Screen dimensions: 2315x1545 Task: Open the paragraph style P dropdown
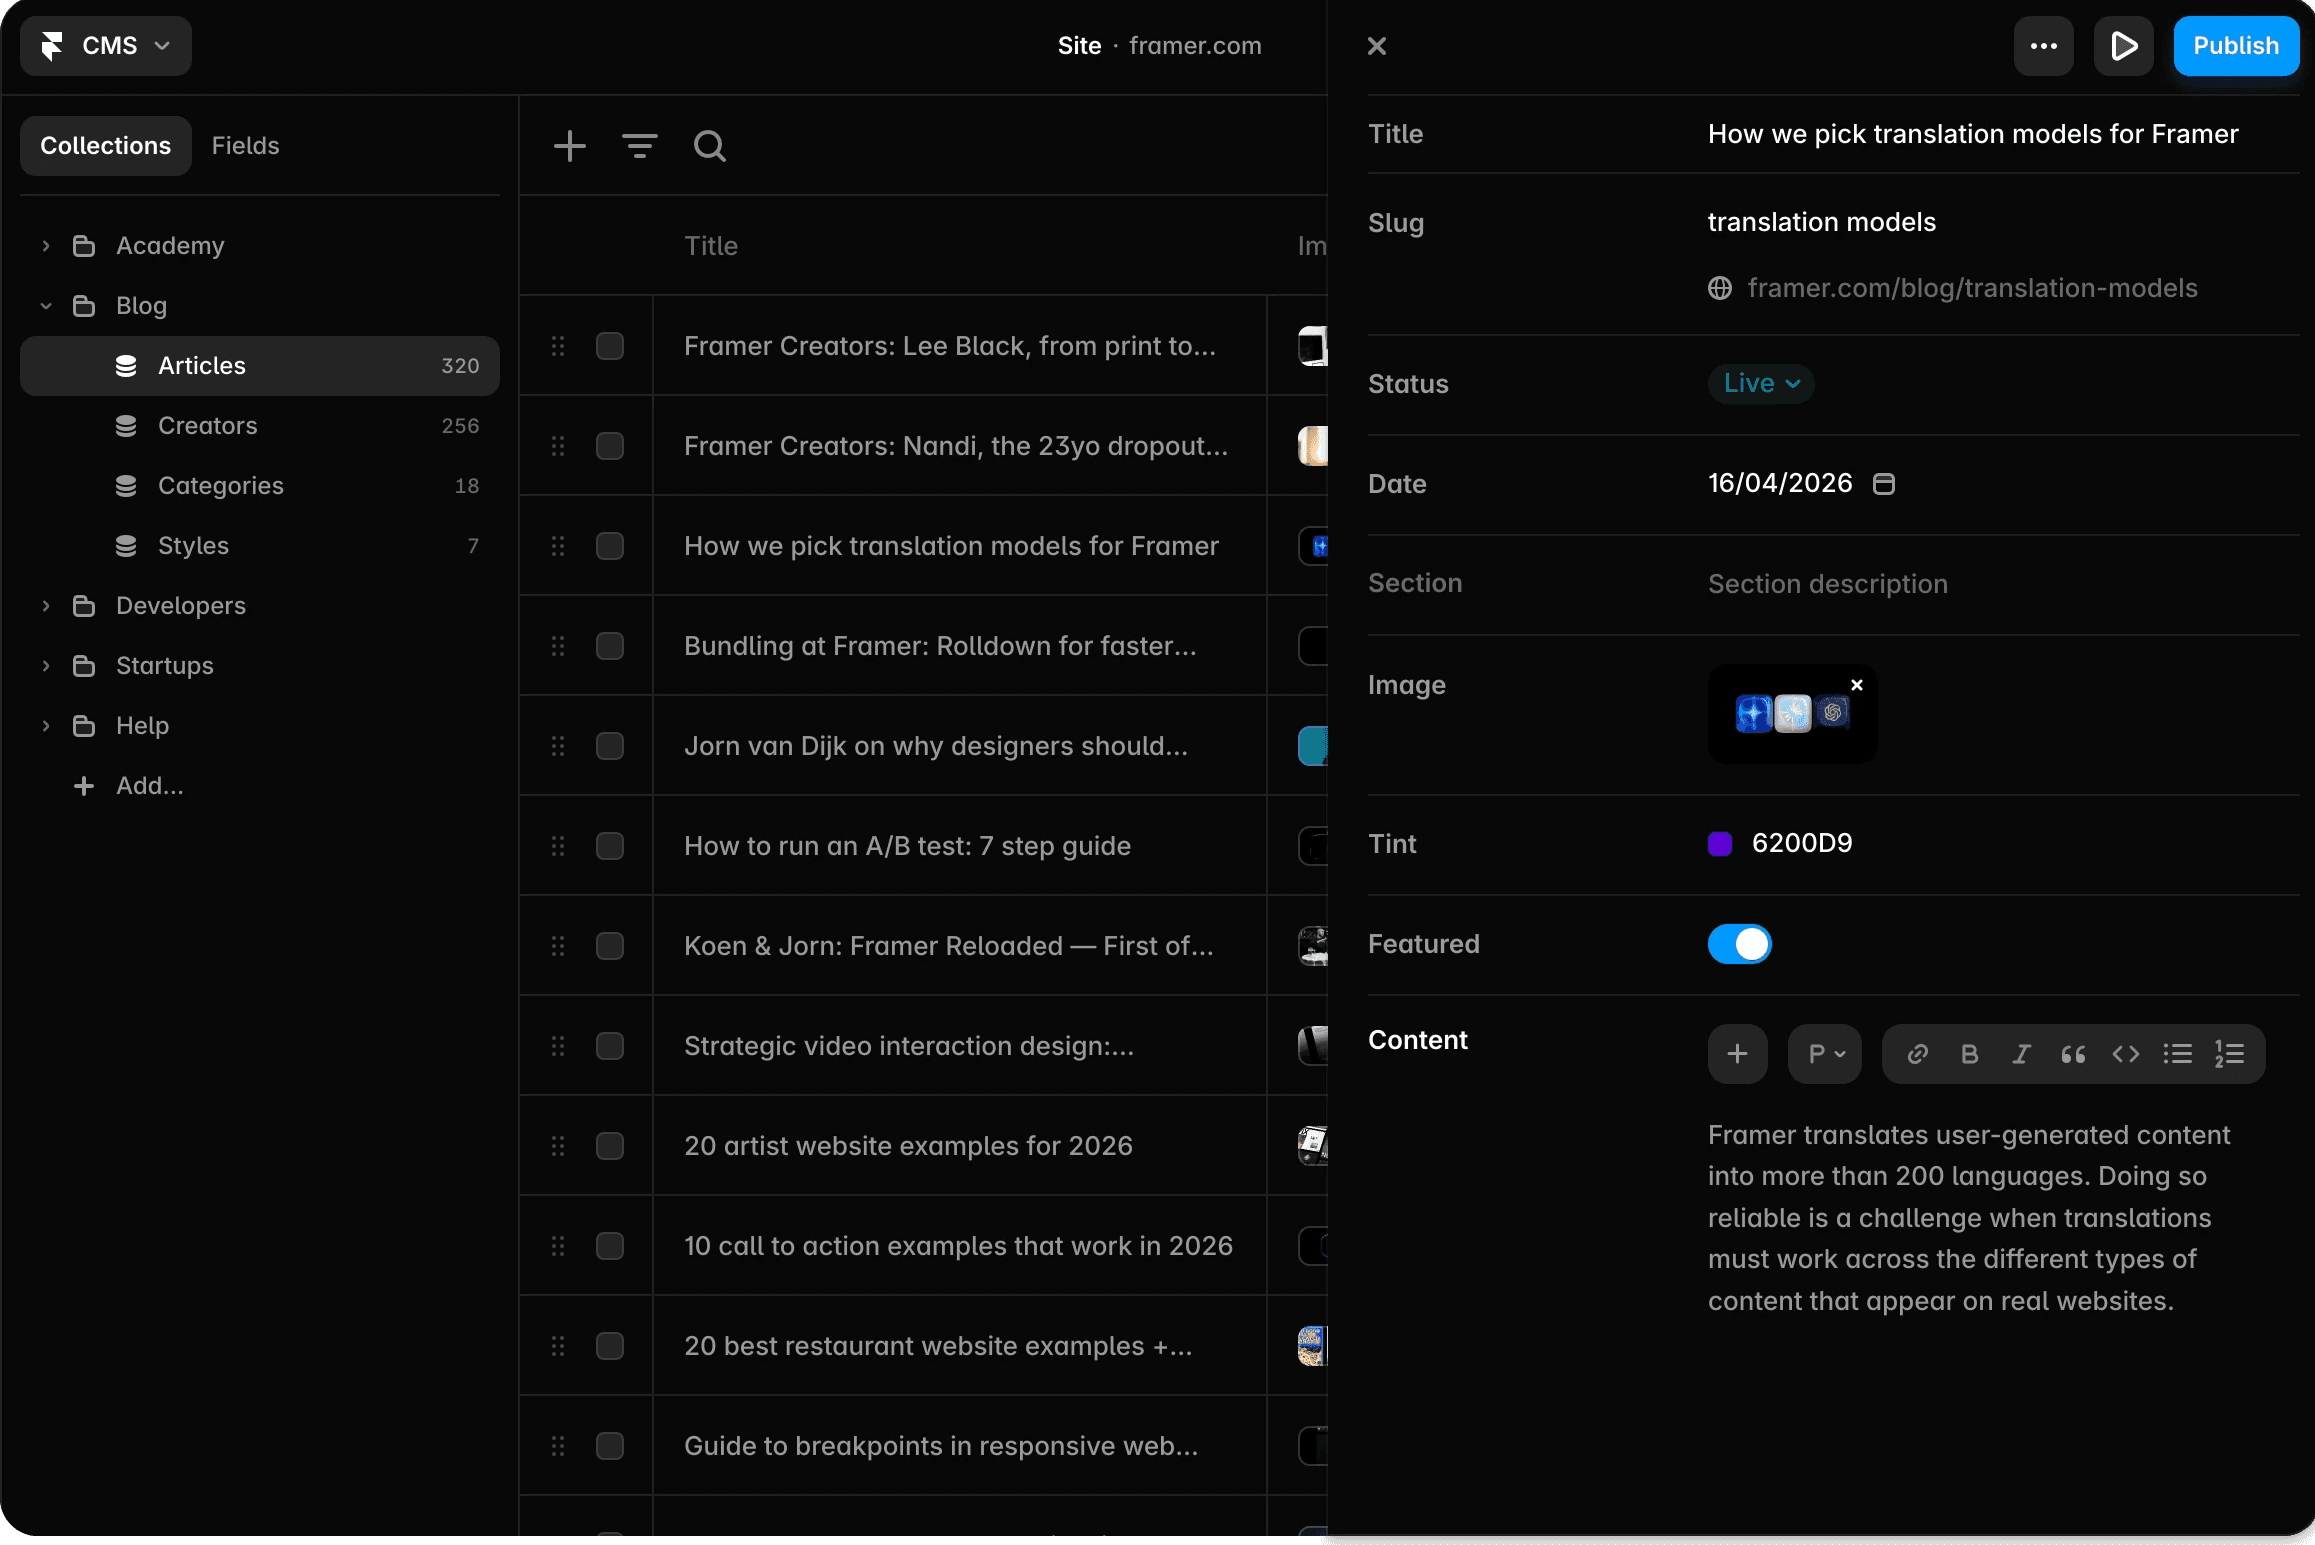[x=1825, y=1054]
